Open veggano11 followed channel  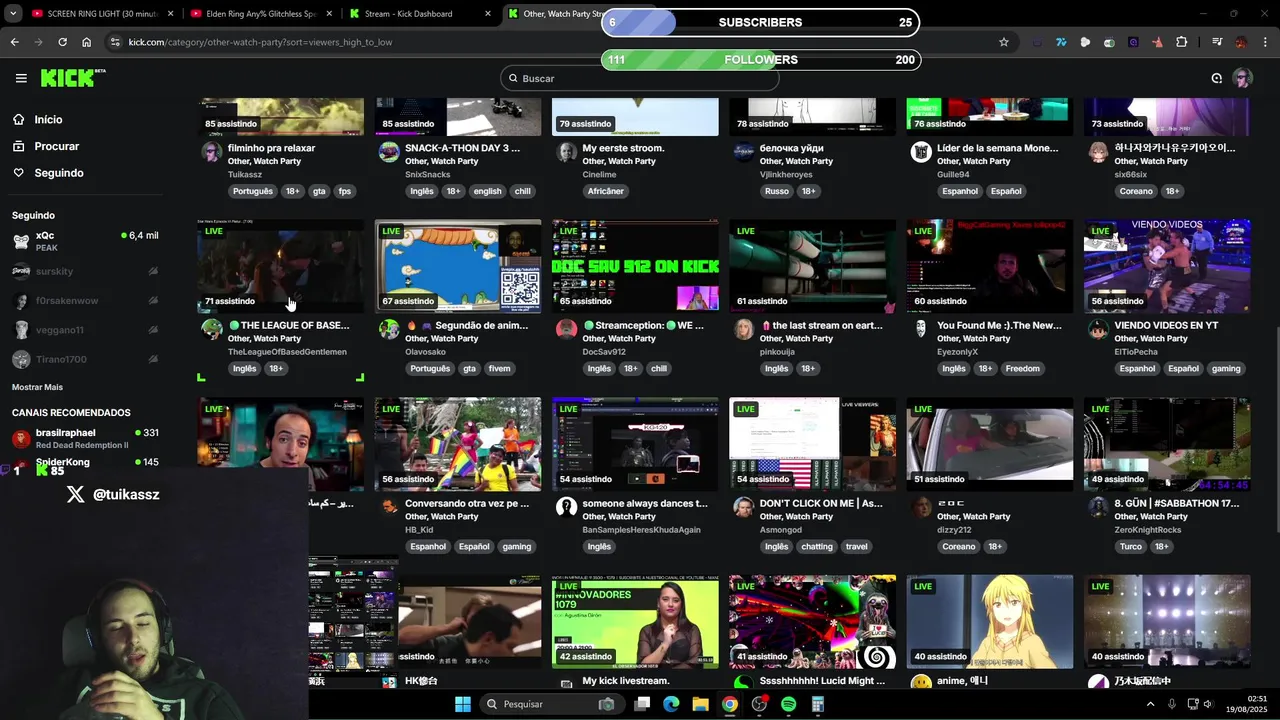coord(85,330)
